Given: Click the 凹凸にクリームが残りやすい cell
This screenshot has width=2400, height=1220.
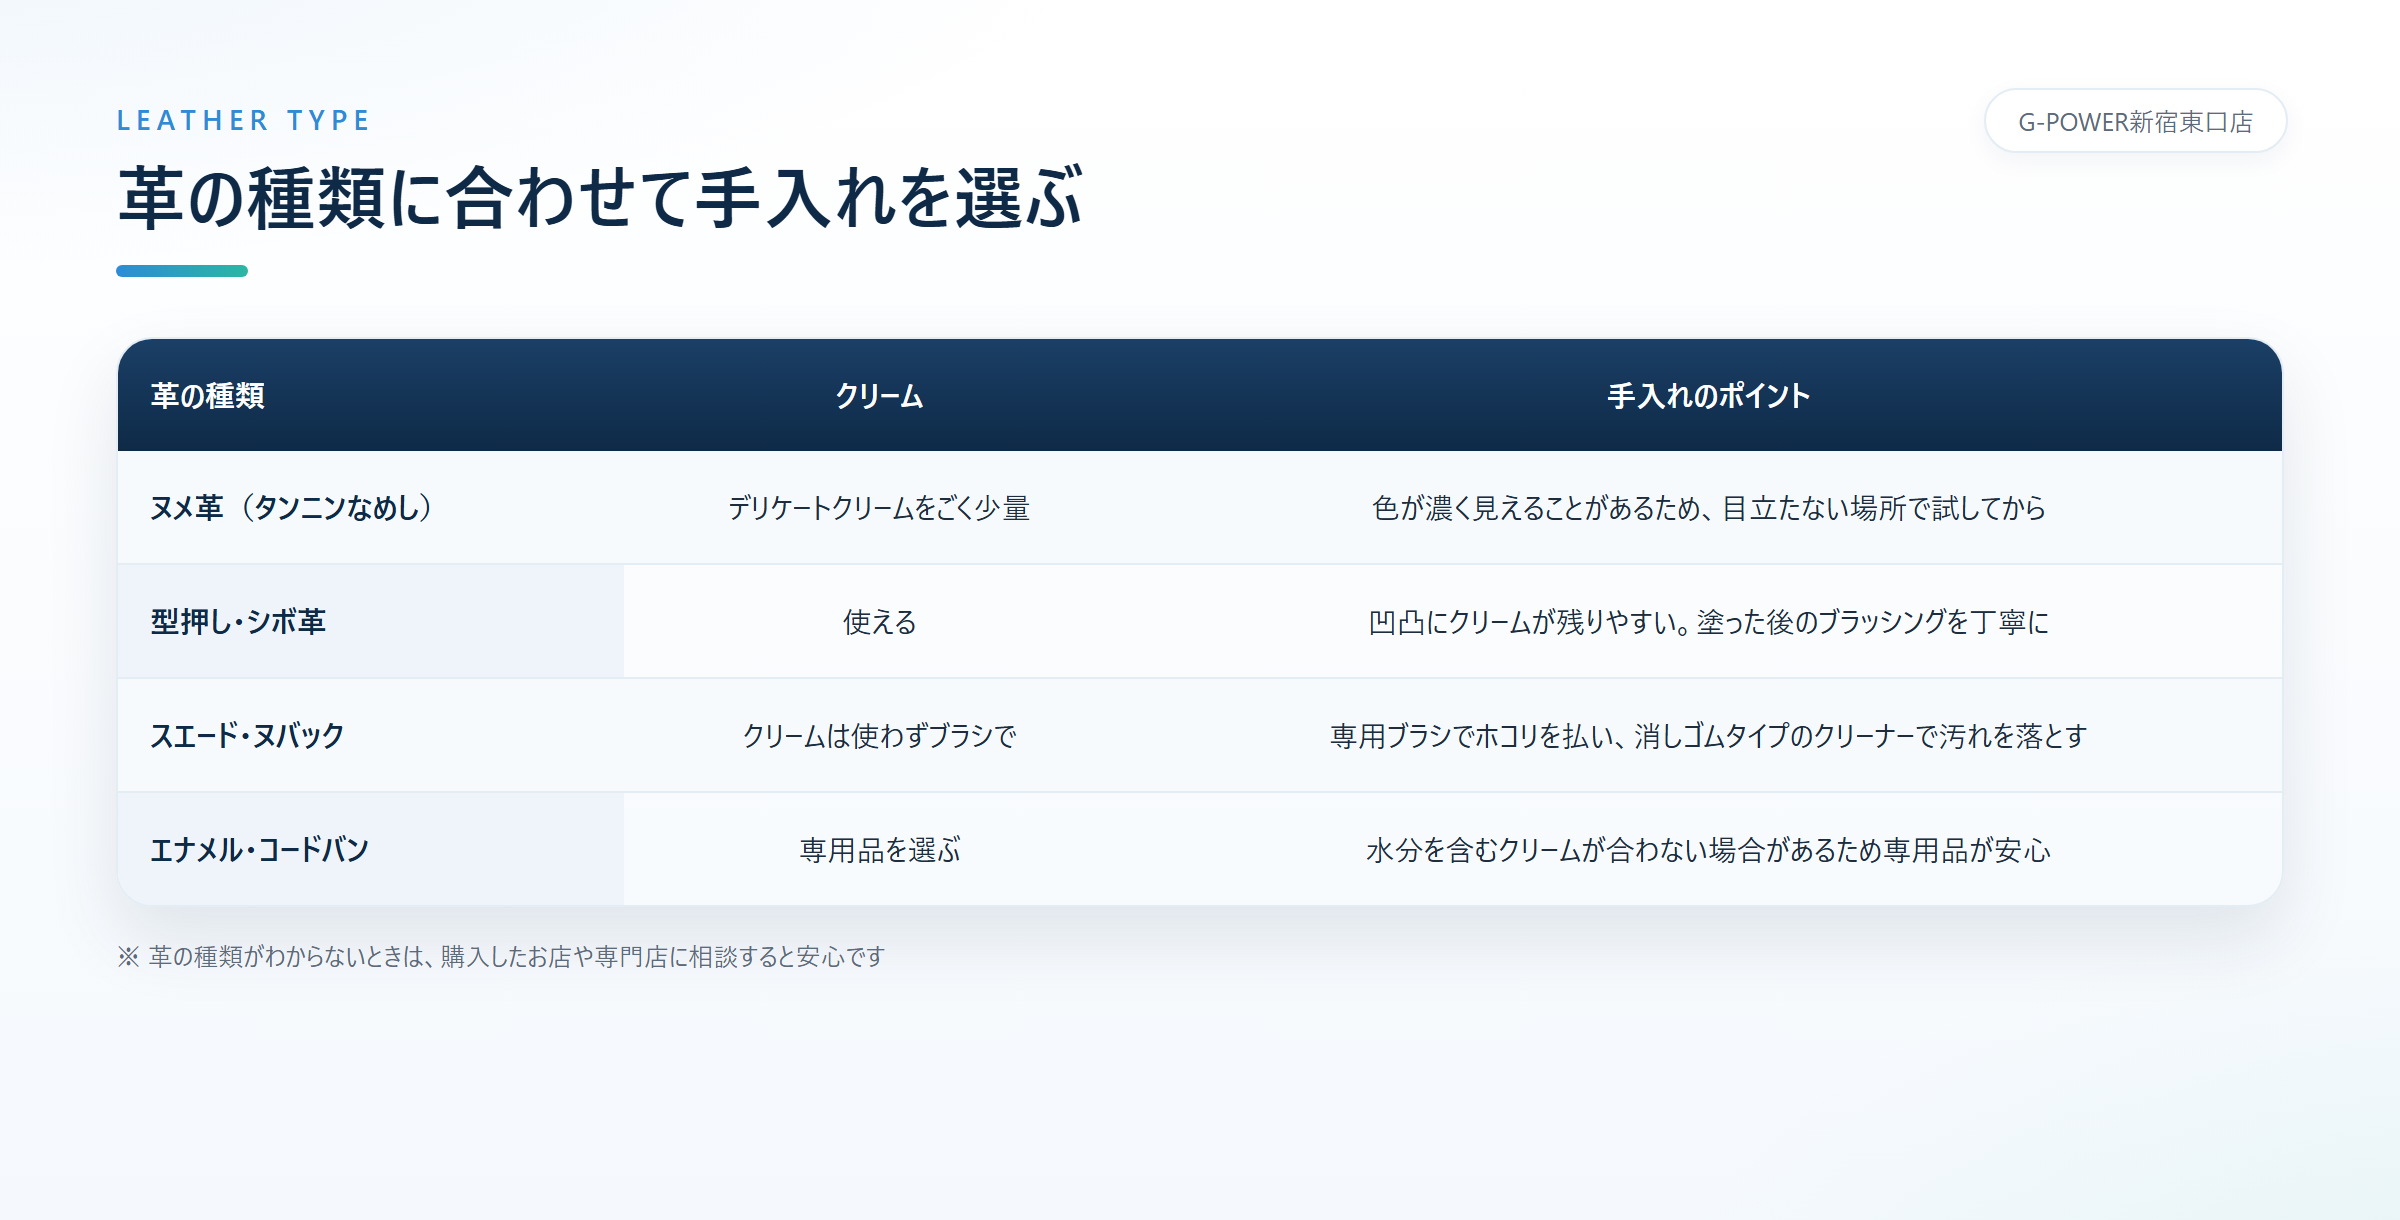Looking at the screenshot, I should tap(1708, 622).
